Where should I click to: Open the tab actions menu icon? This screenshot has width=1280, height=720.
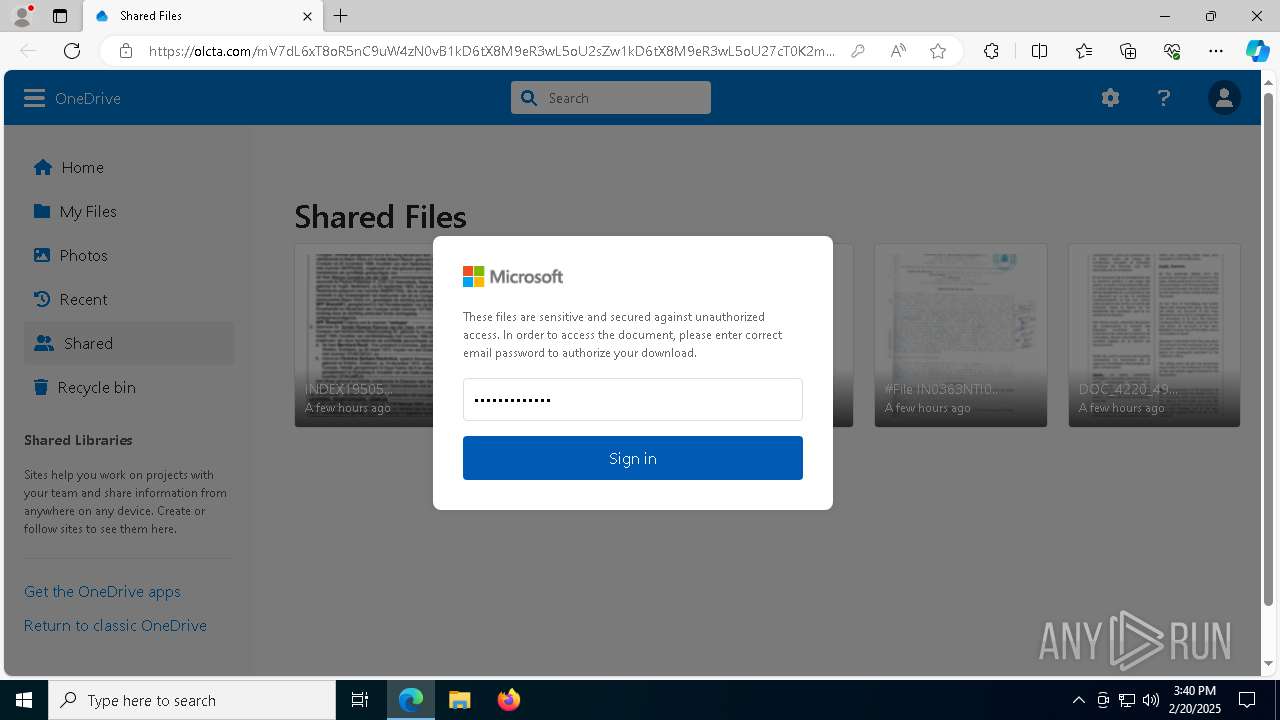pos(60,16)
